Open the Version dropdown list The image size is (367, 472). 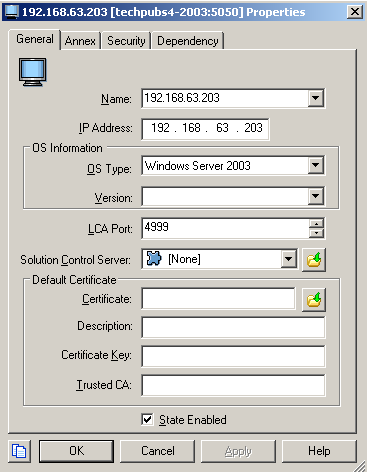pyautogui.click(x=315, y=196)
